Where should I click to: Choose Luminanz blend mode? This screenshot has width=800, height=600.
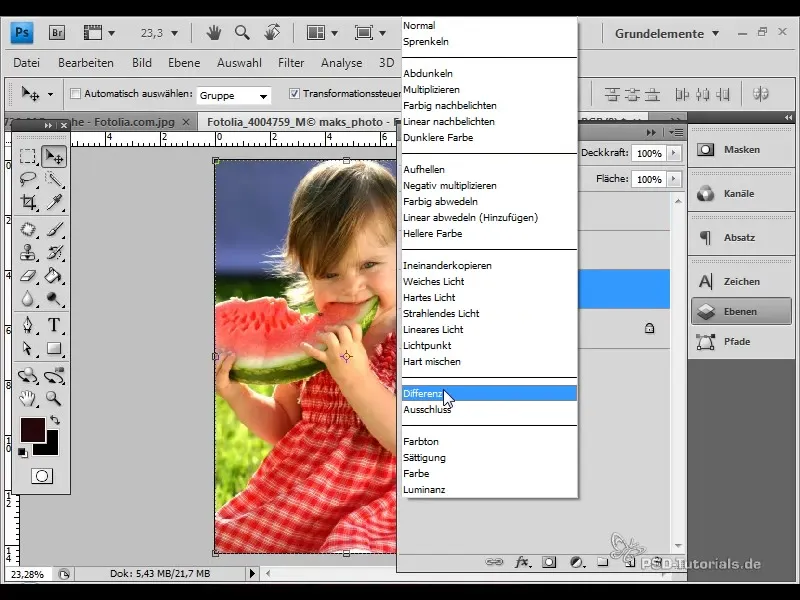pos(489,489)
